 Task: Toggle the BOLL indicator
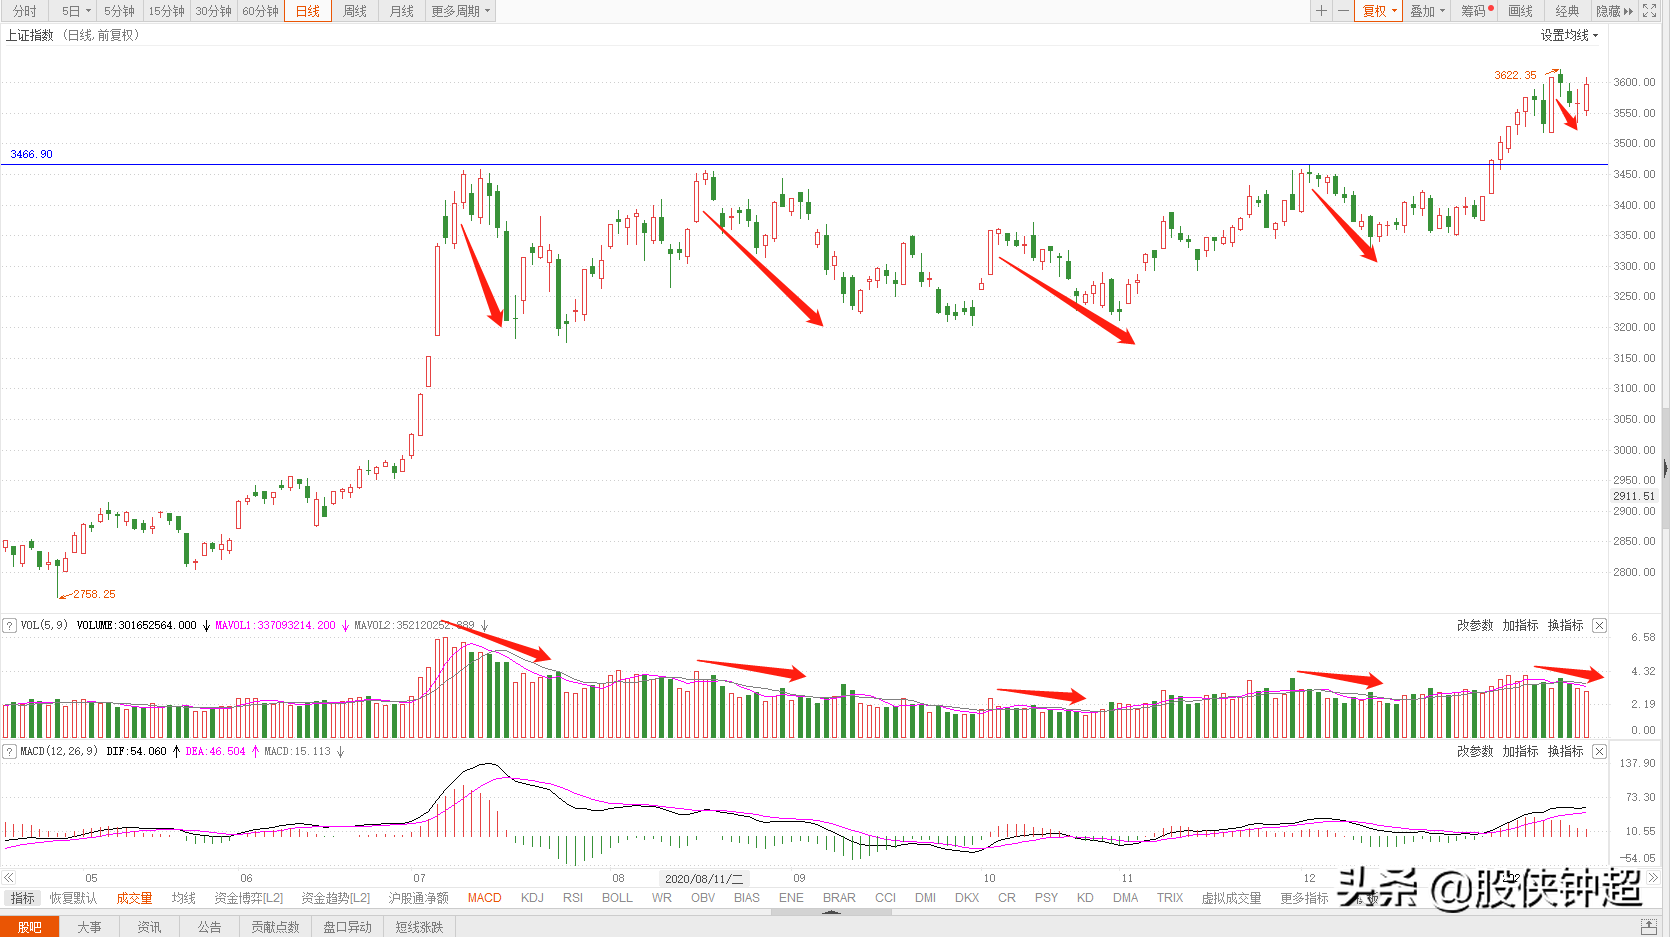pyautogui.click(x=617, y=898)
